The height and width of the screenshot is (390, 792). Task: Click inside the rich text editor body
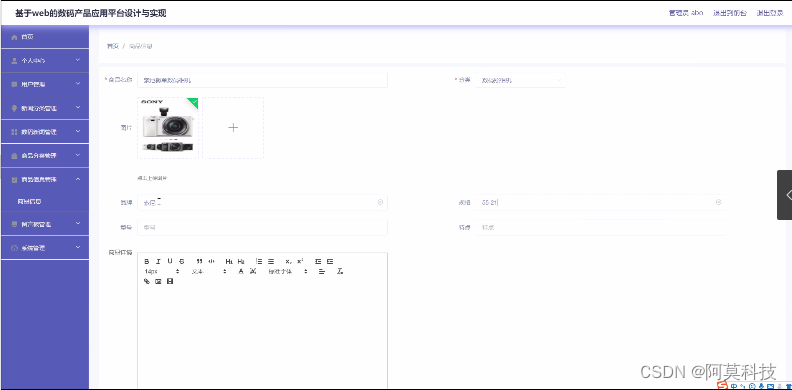(x=262, y=336)
